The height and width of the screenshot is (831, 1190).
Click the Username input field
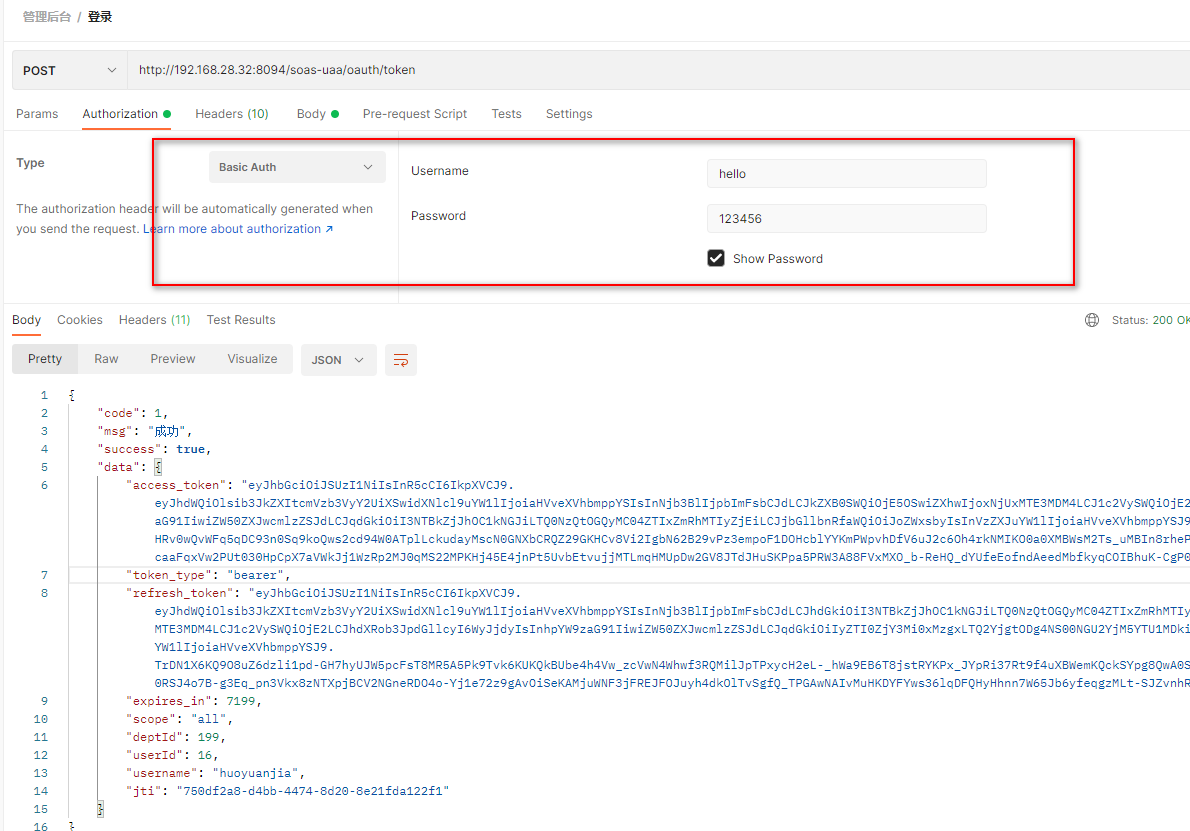(846, 173)
